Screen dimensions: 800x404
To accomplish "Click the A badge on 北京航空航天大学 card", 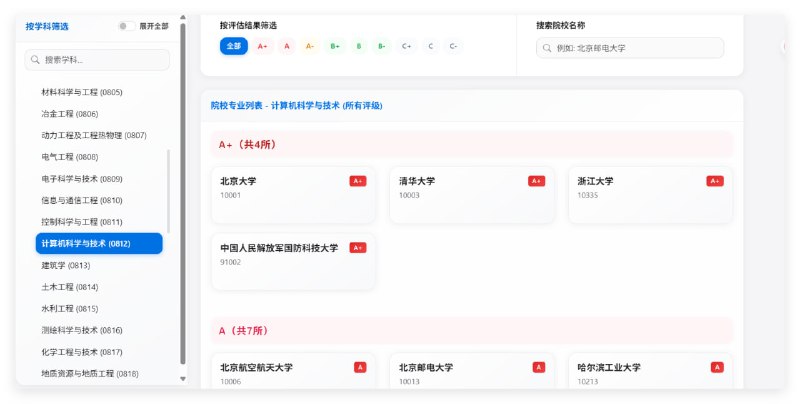I will 360,367.
